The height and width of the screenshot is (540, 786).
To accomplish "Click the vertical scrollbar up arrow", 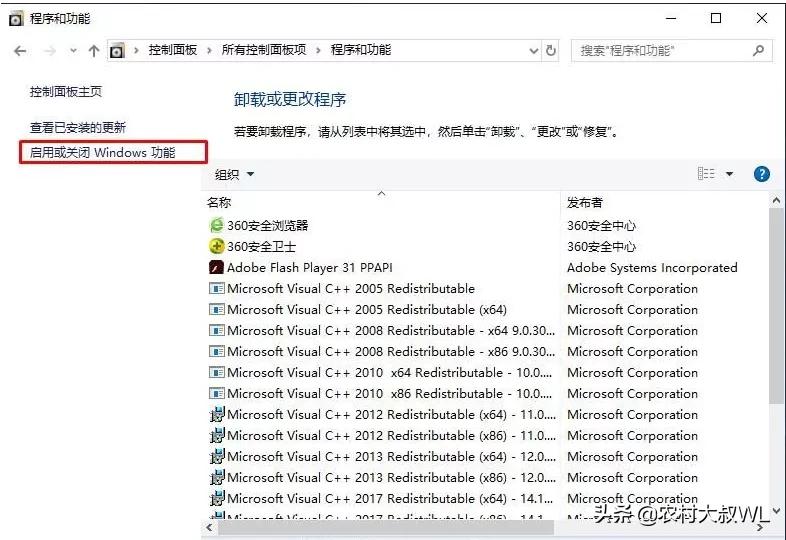I will click(x=776, y=200).
